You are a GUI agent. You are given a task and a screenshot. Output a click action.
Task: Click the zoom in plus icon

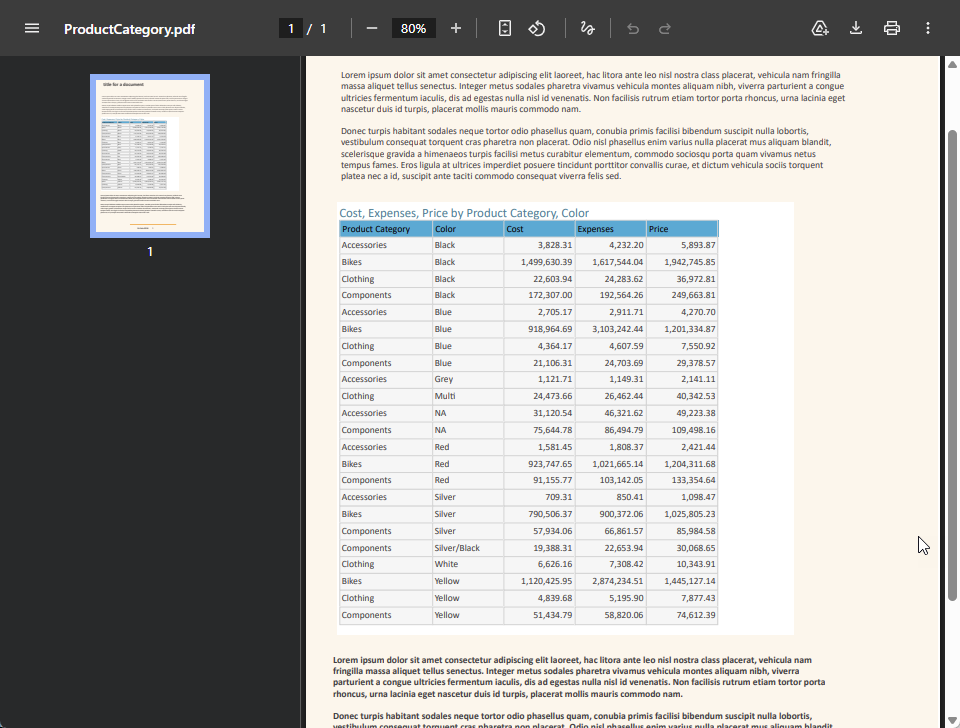tap(456, 28)
